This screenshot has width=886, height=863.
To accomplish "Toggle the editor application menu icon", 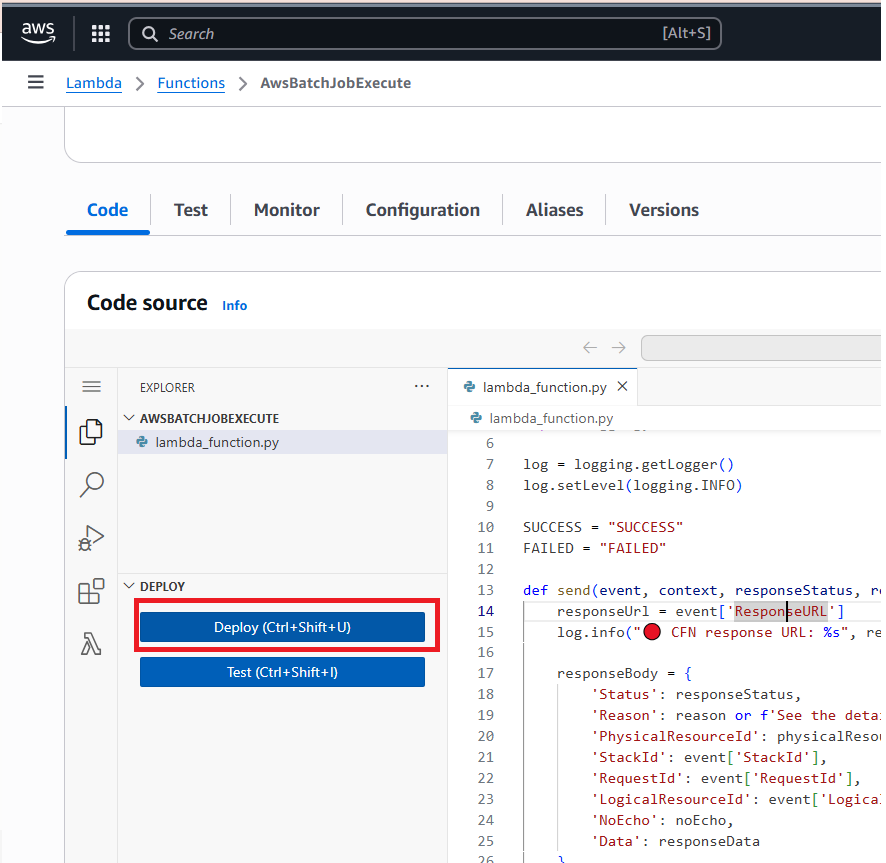I will [x=91, y=387].
